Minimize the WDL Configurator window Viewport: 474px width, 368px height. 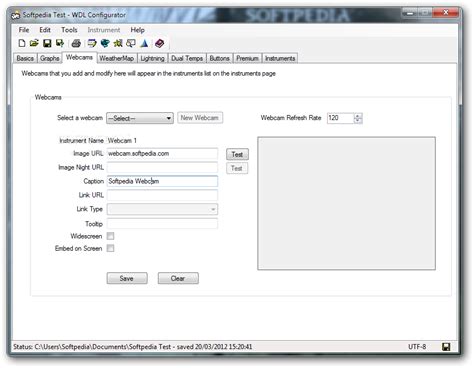[410, 13]
